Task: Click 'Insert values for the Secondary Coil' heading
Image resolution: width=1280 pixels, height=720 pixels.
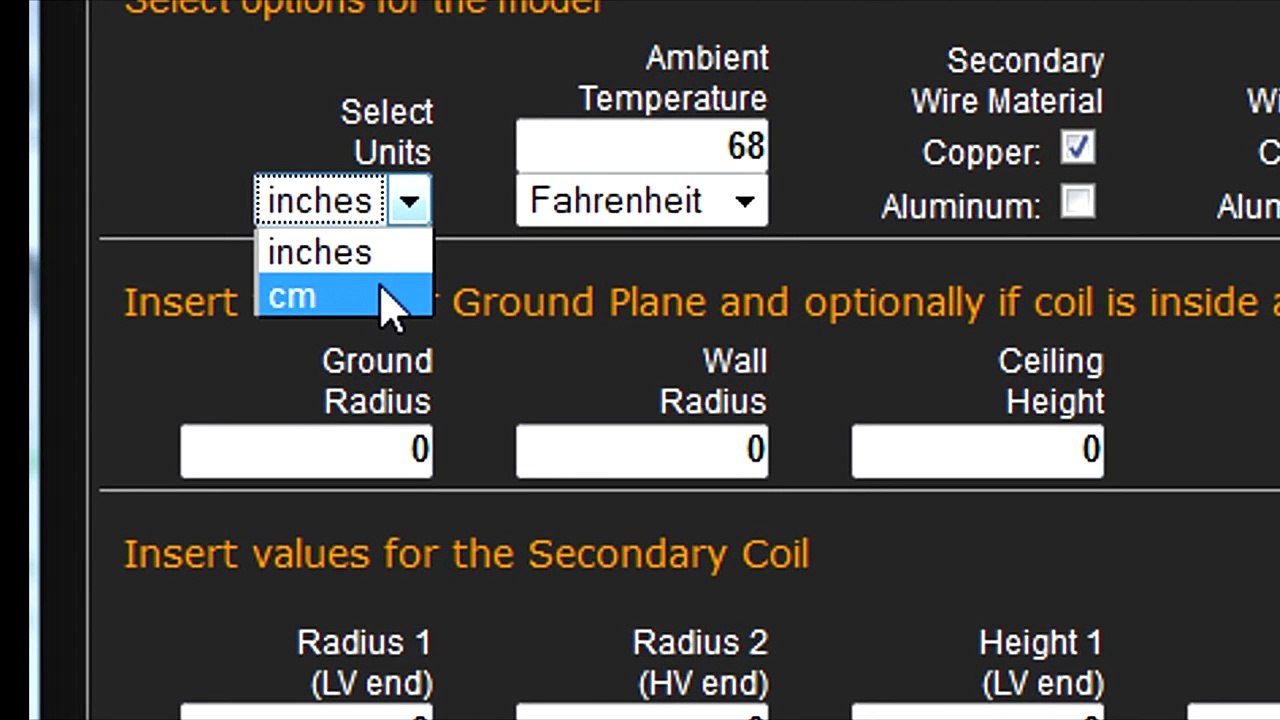Action: tap(466, 554)
